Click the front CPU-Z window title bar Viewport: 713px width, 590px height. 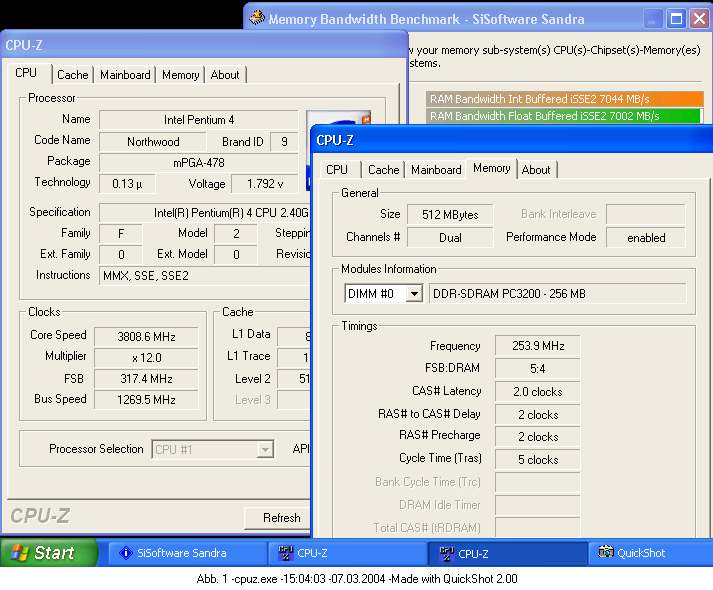(x=512, y=140)
